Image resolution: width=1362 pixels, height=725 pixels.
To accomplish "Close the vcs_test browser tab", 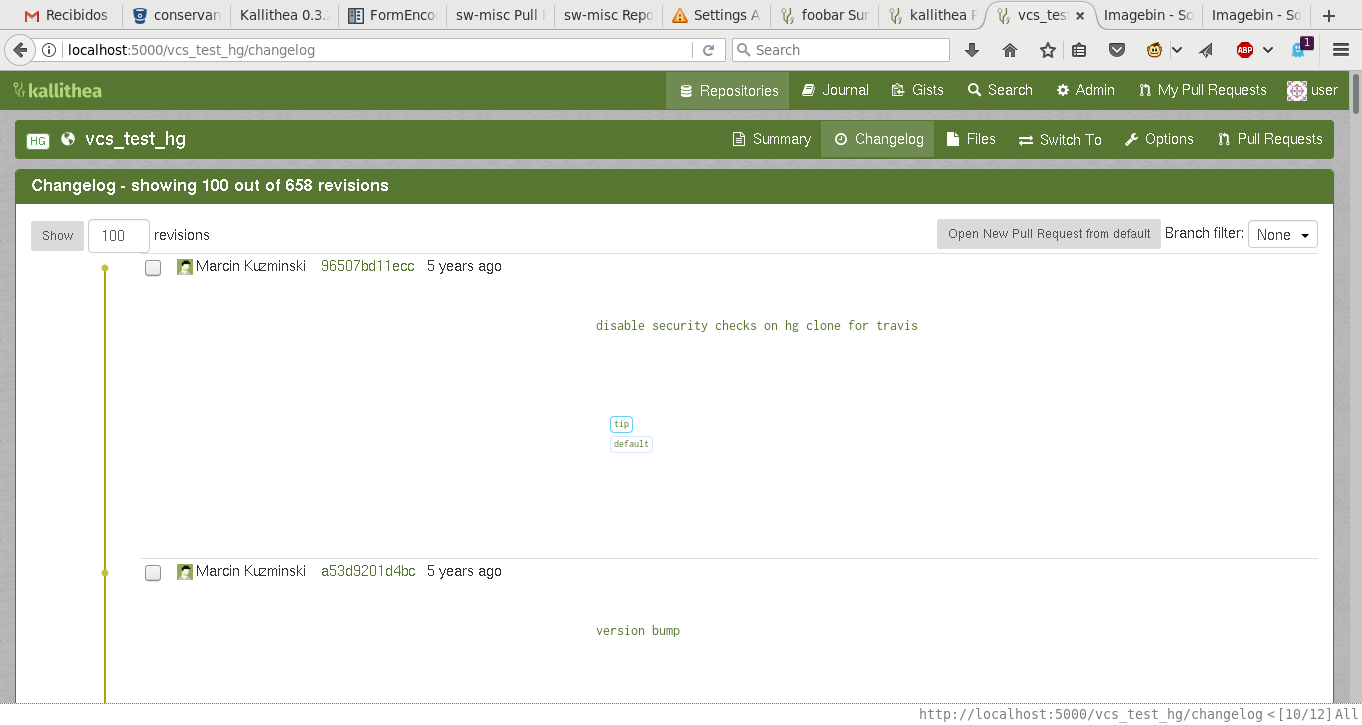I will coord(1080,16).
